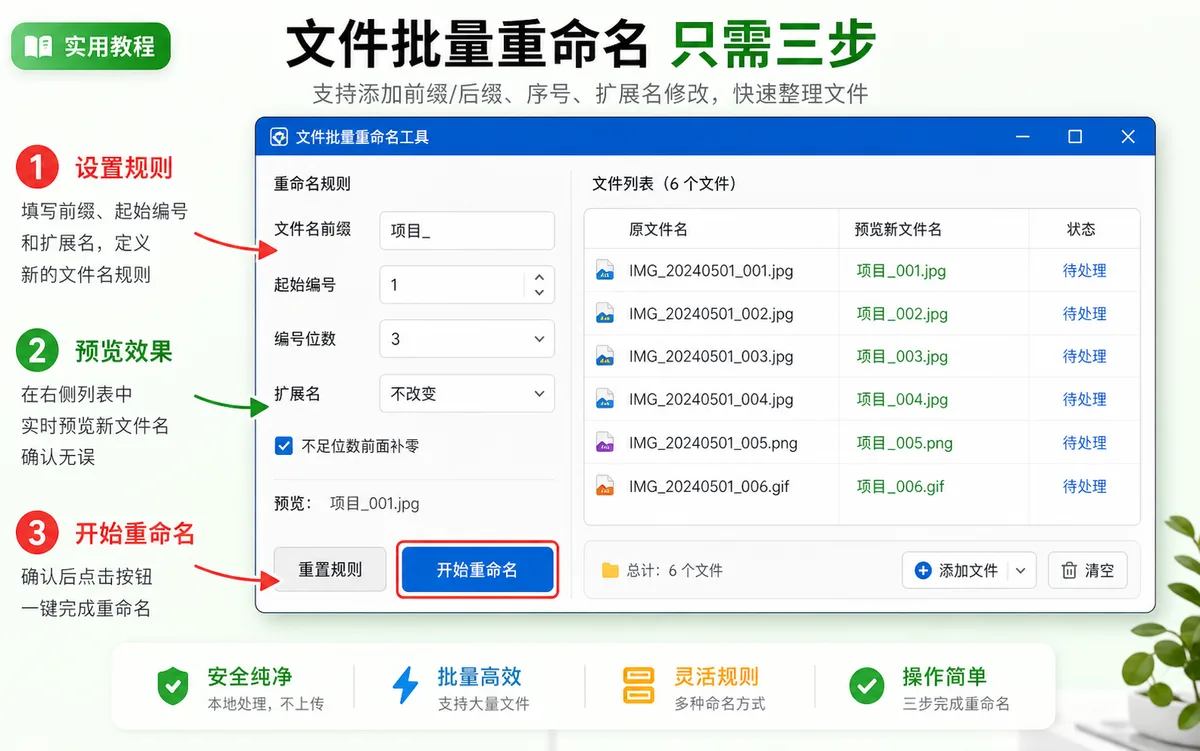The height and width of the screenshot is (751, 1200).
Task: Click file icon for IMG_20240501_001.jpg
Action: (604, 271)
